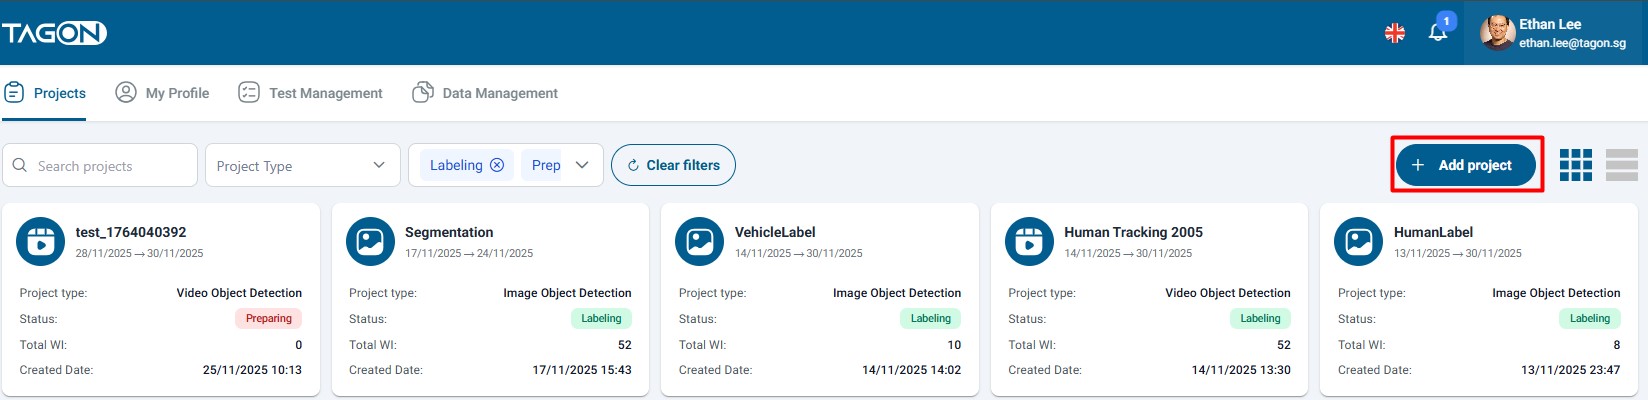This screenshot has width=1648, height=400.
Task: Click the TAGON logo
Action: point(54,33)
